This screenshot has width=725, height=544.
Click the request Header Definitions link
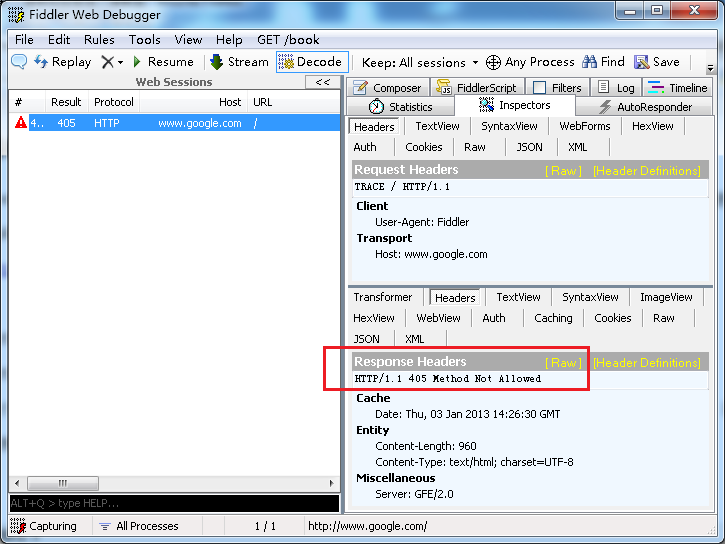click(646, 171)
